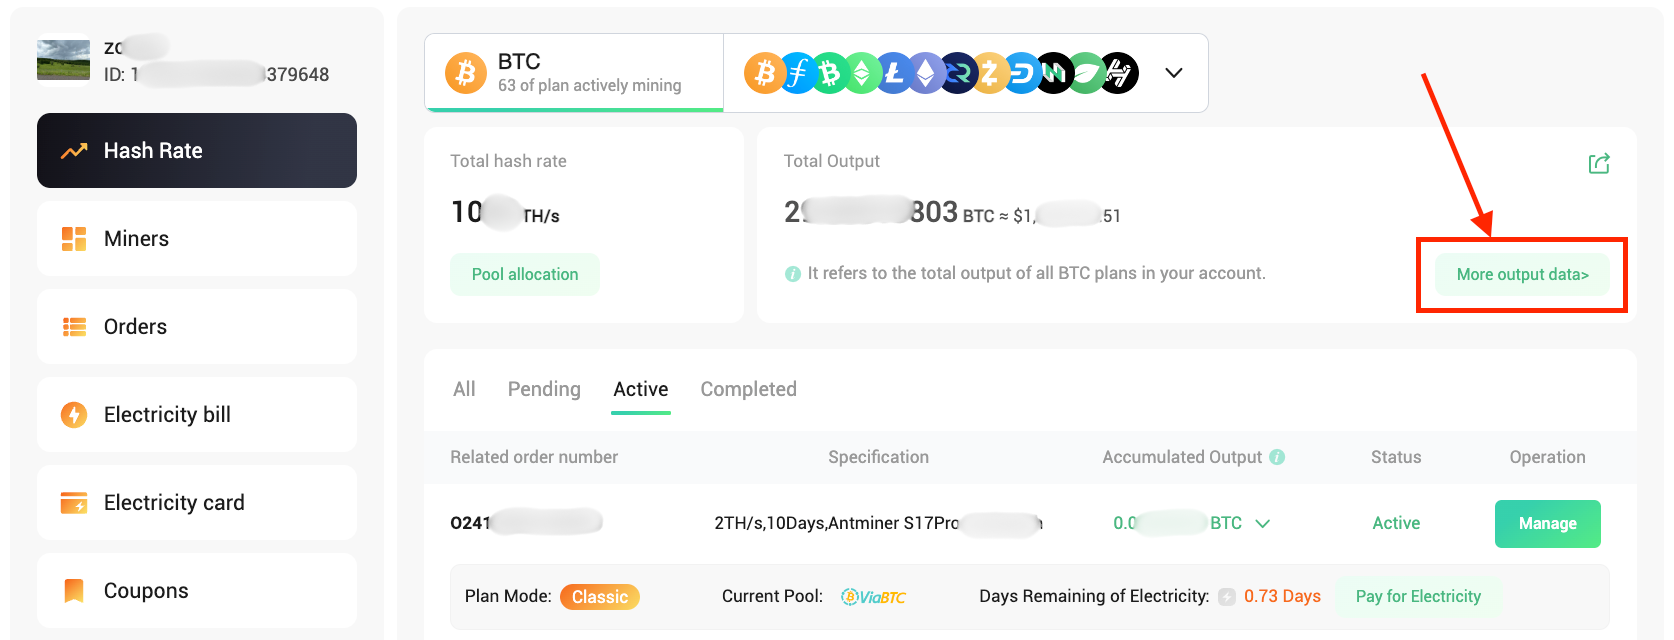1674x640 pixels.
Task: Open the Miners sidebar menu
Action: tap(197, 238)
